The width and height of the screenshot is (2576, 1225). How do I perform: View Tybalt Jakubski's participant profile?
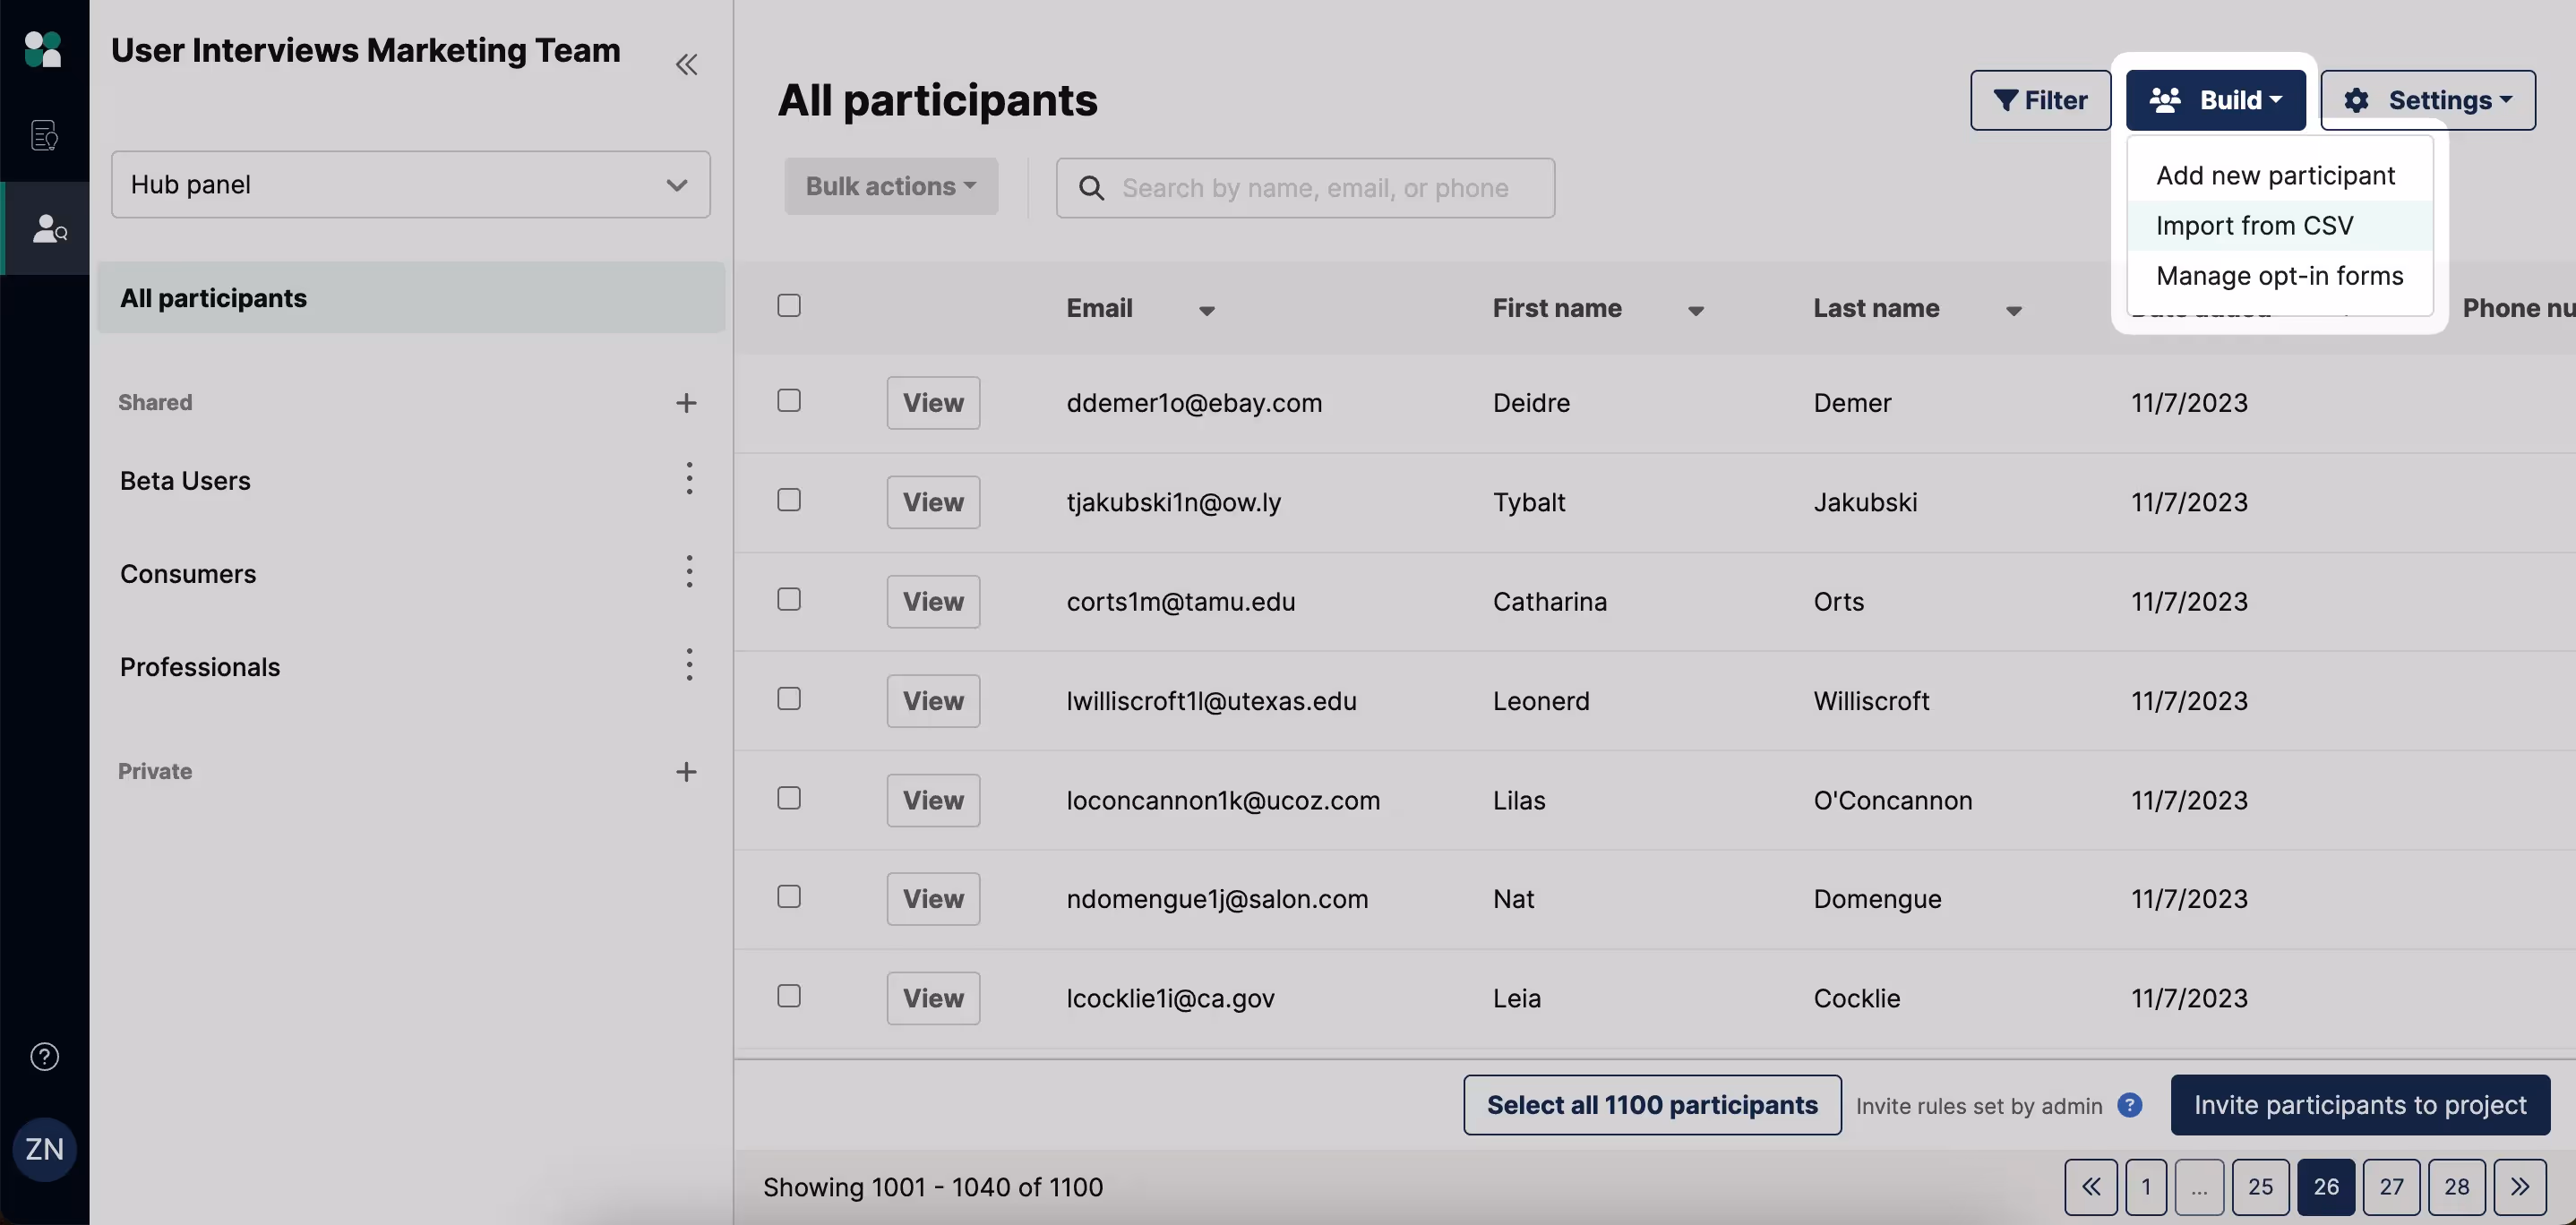pyautogui.click(x=933, y=502)
